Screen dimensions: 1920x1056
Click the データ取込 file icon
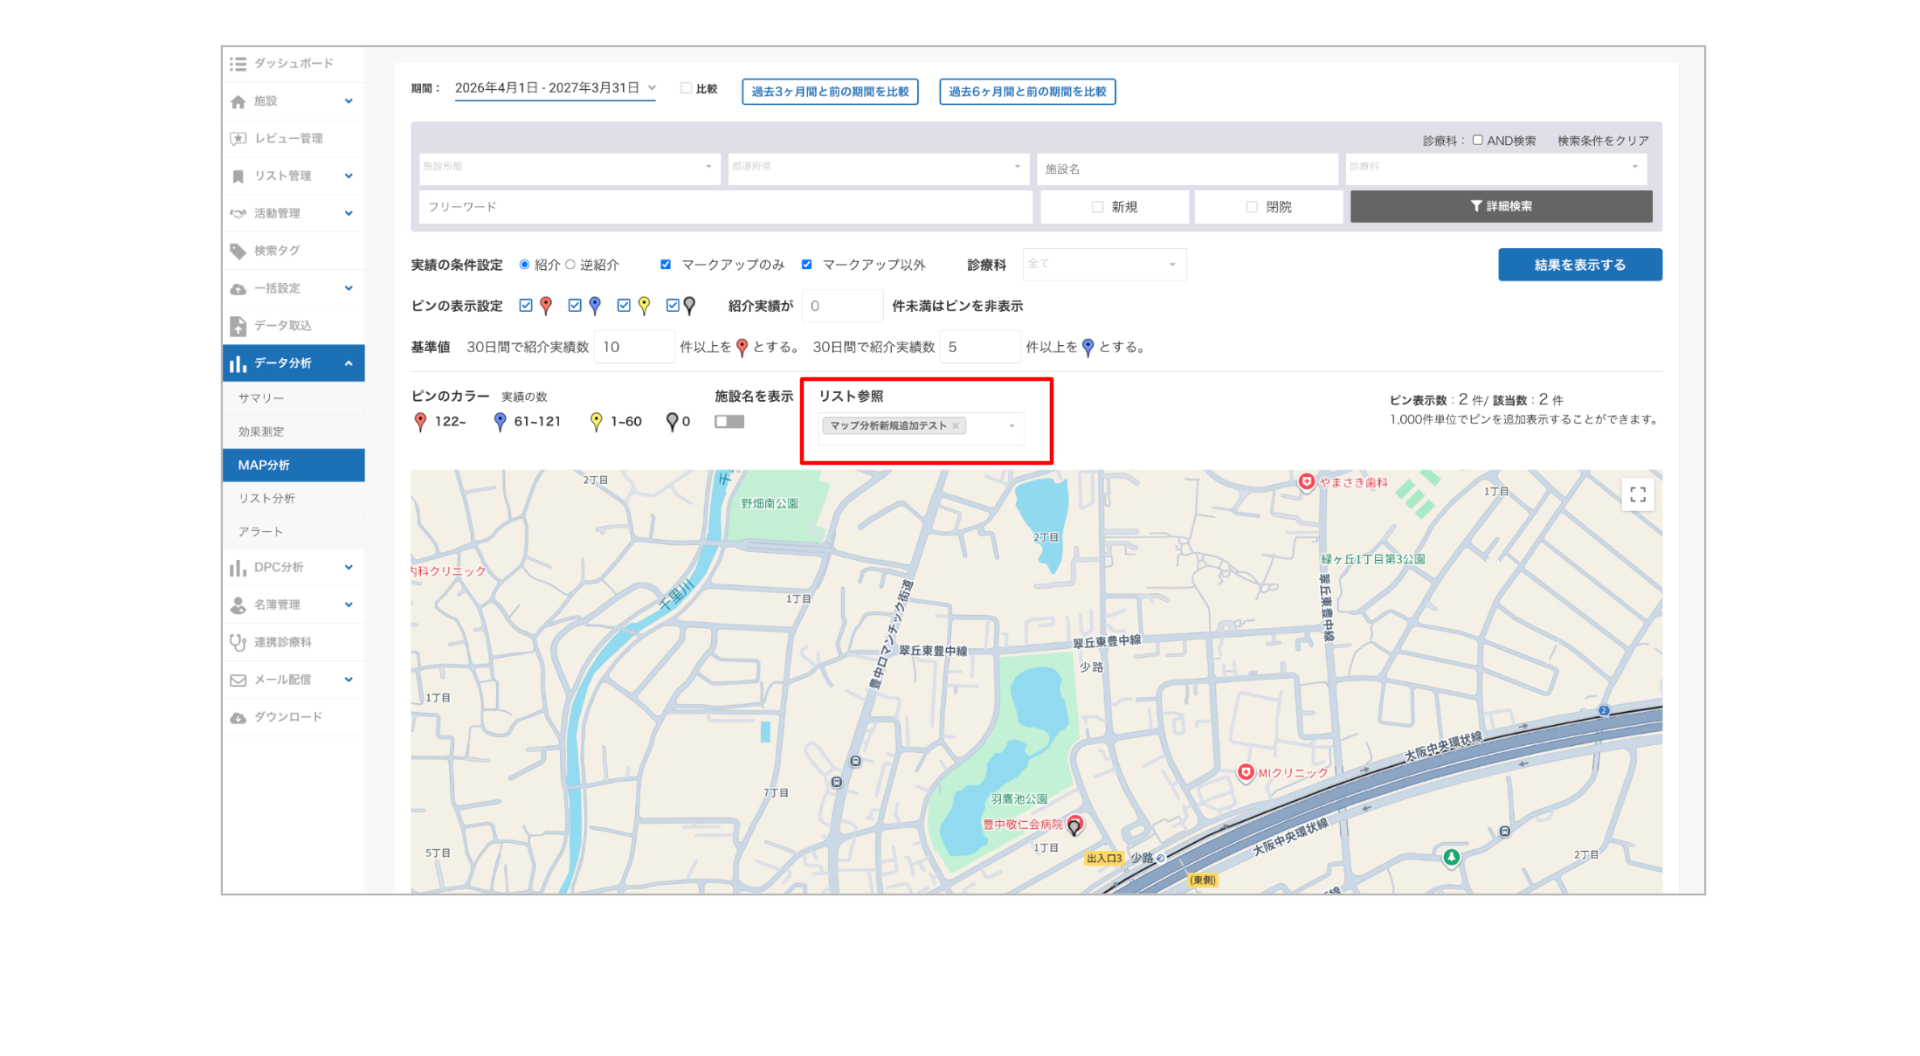[237, 326]
